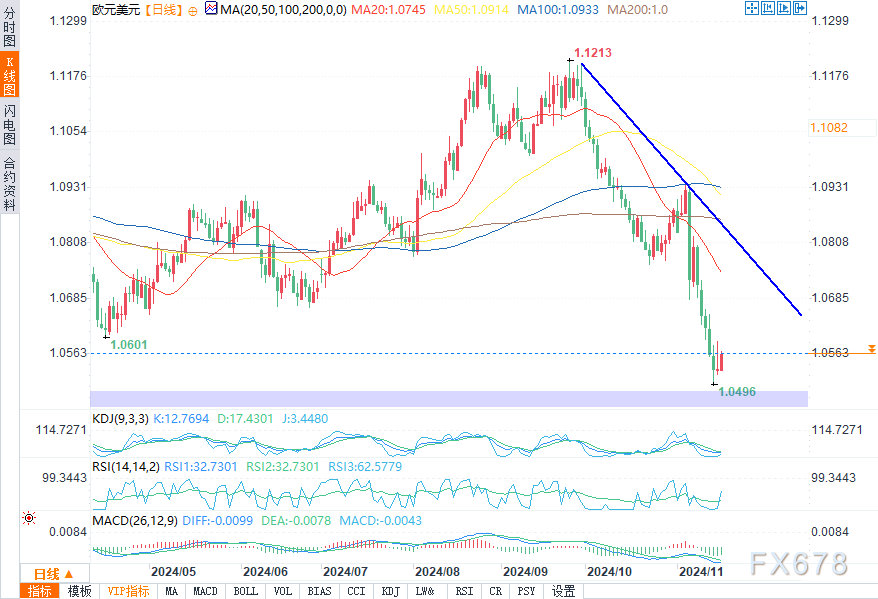Click the RSI3:62.5779 value
Image resolution: width=878 pixels, height=599 pixels.
click(x=365, y=467)
